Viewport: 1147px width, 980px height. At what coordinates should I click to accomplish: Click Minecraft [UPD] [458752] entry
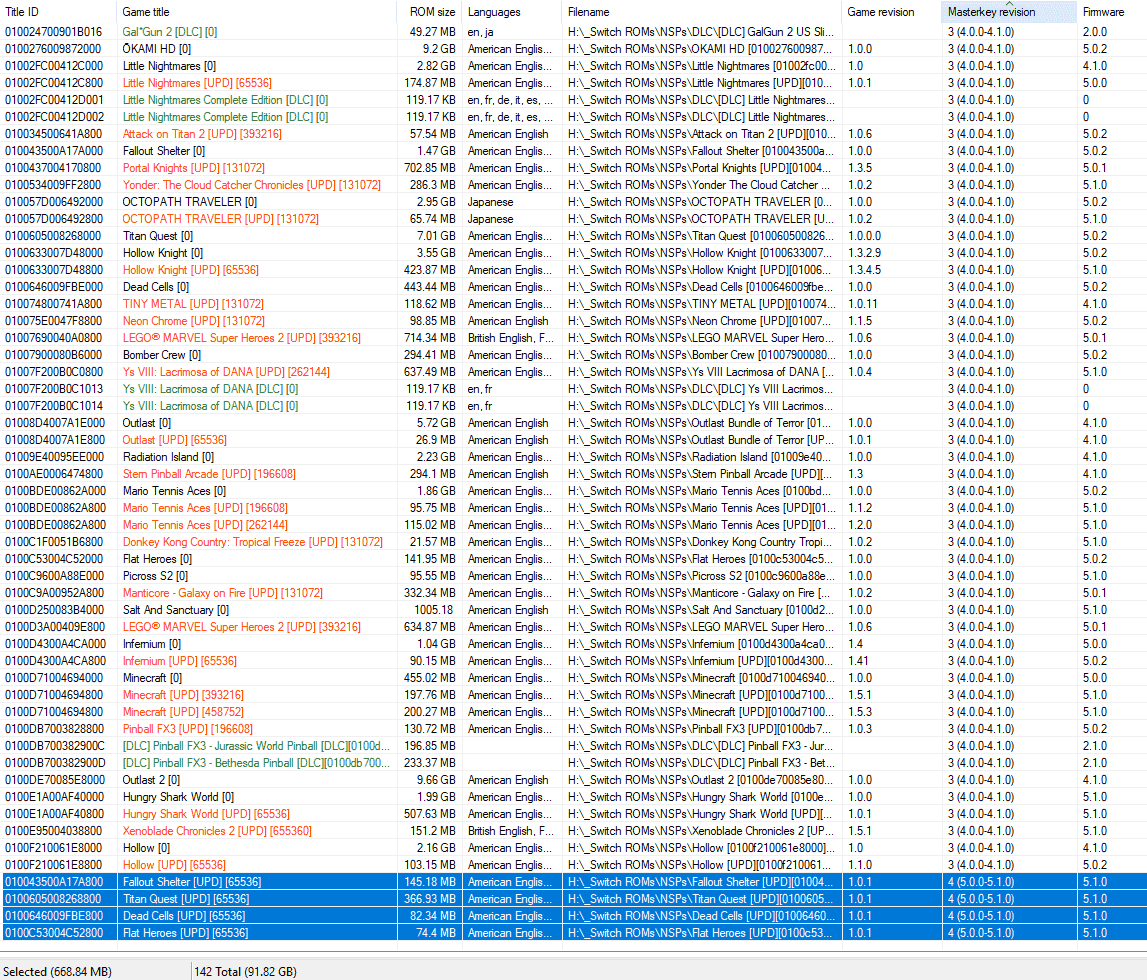point(183,712)
